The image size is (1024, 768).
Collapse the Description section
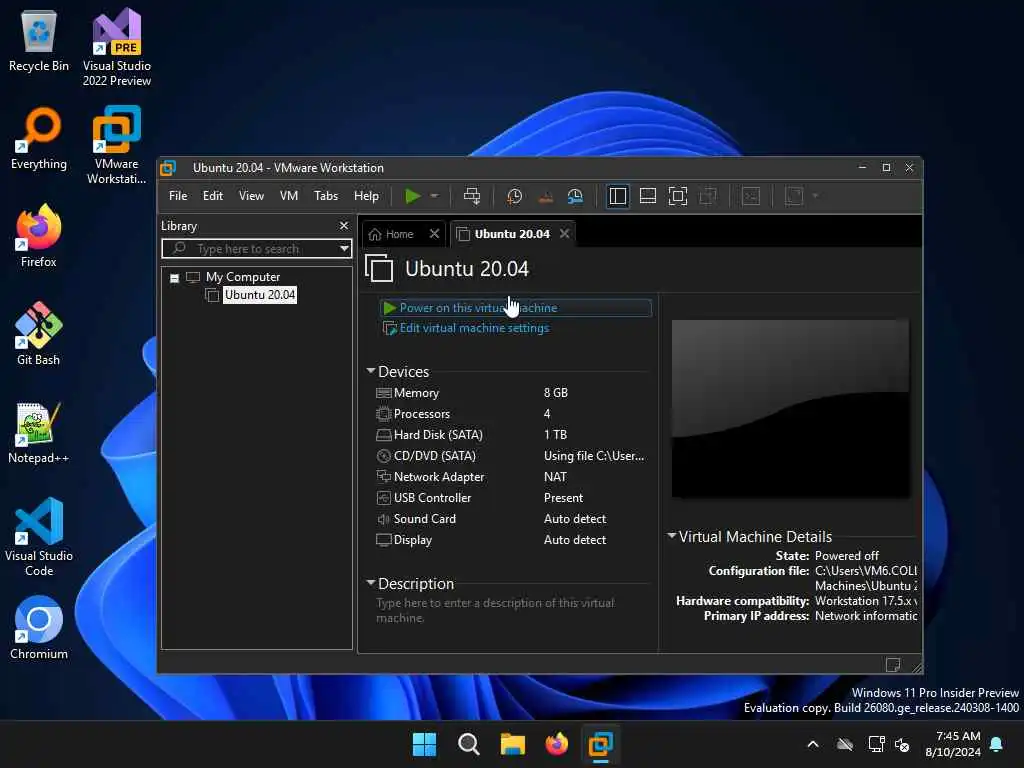click(370, 583)
